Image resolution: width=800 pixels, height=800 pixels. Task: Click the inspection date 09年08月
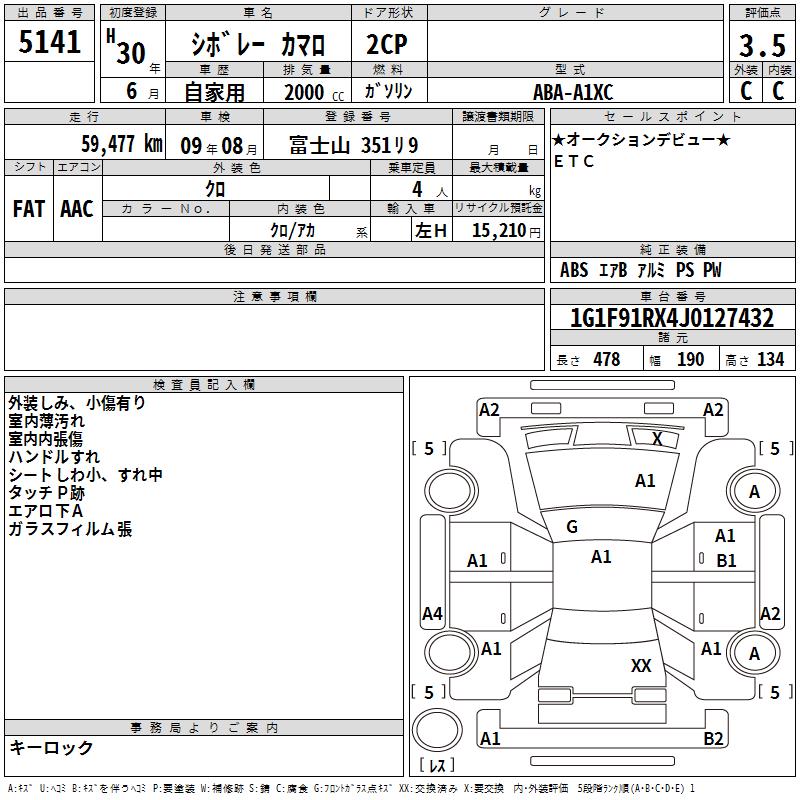[219, 146]
